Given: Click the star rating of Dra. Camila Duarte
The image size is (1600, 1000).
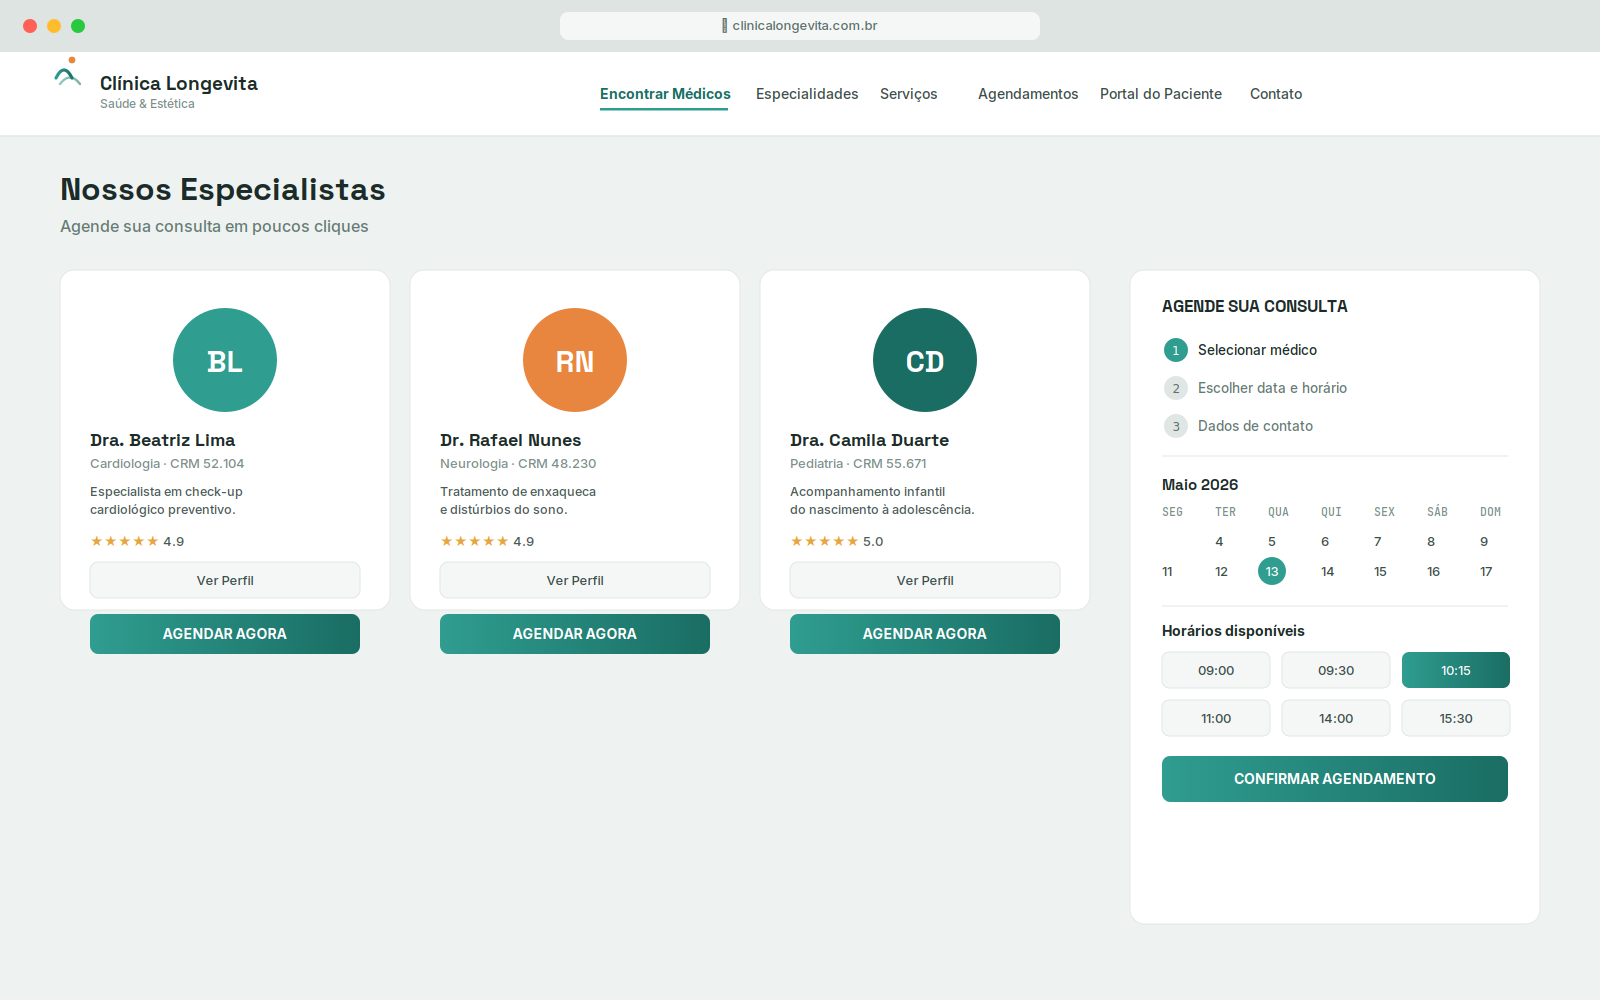Looking at the screenshot, I should click(837, 541).
